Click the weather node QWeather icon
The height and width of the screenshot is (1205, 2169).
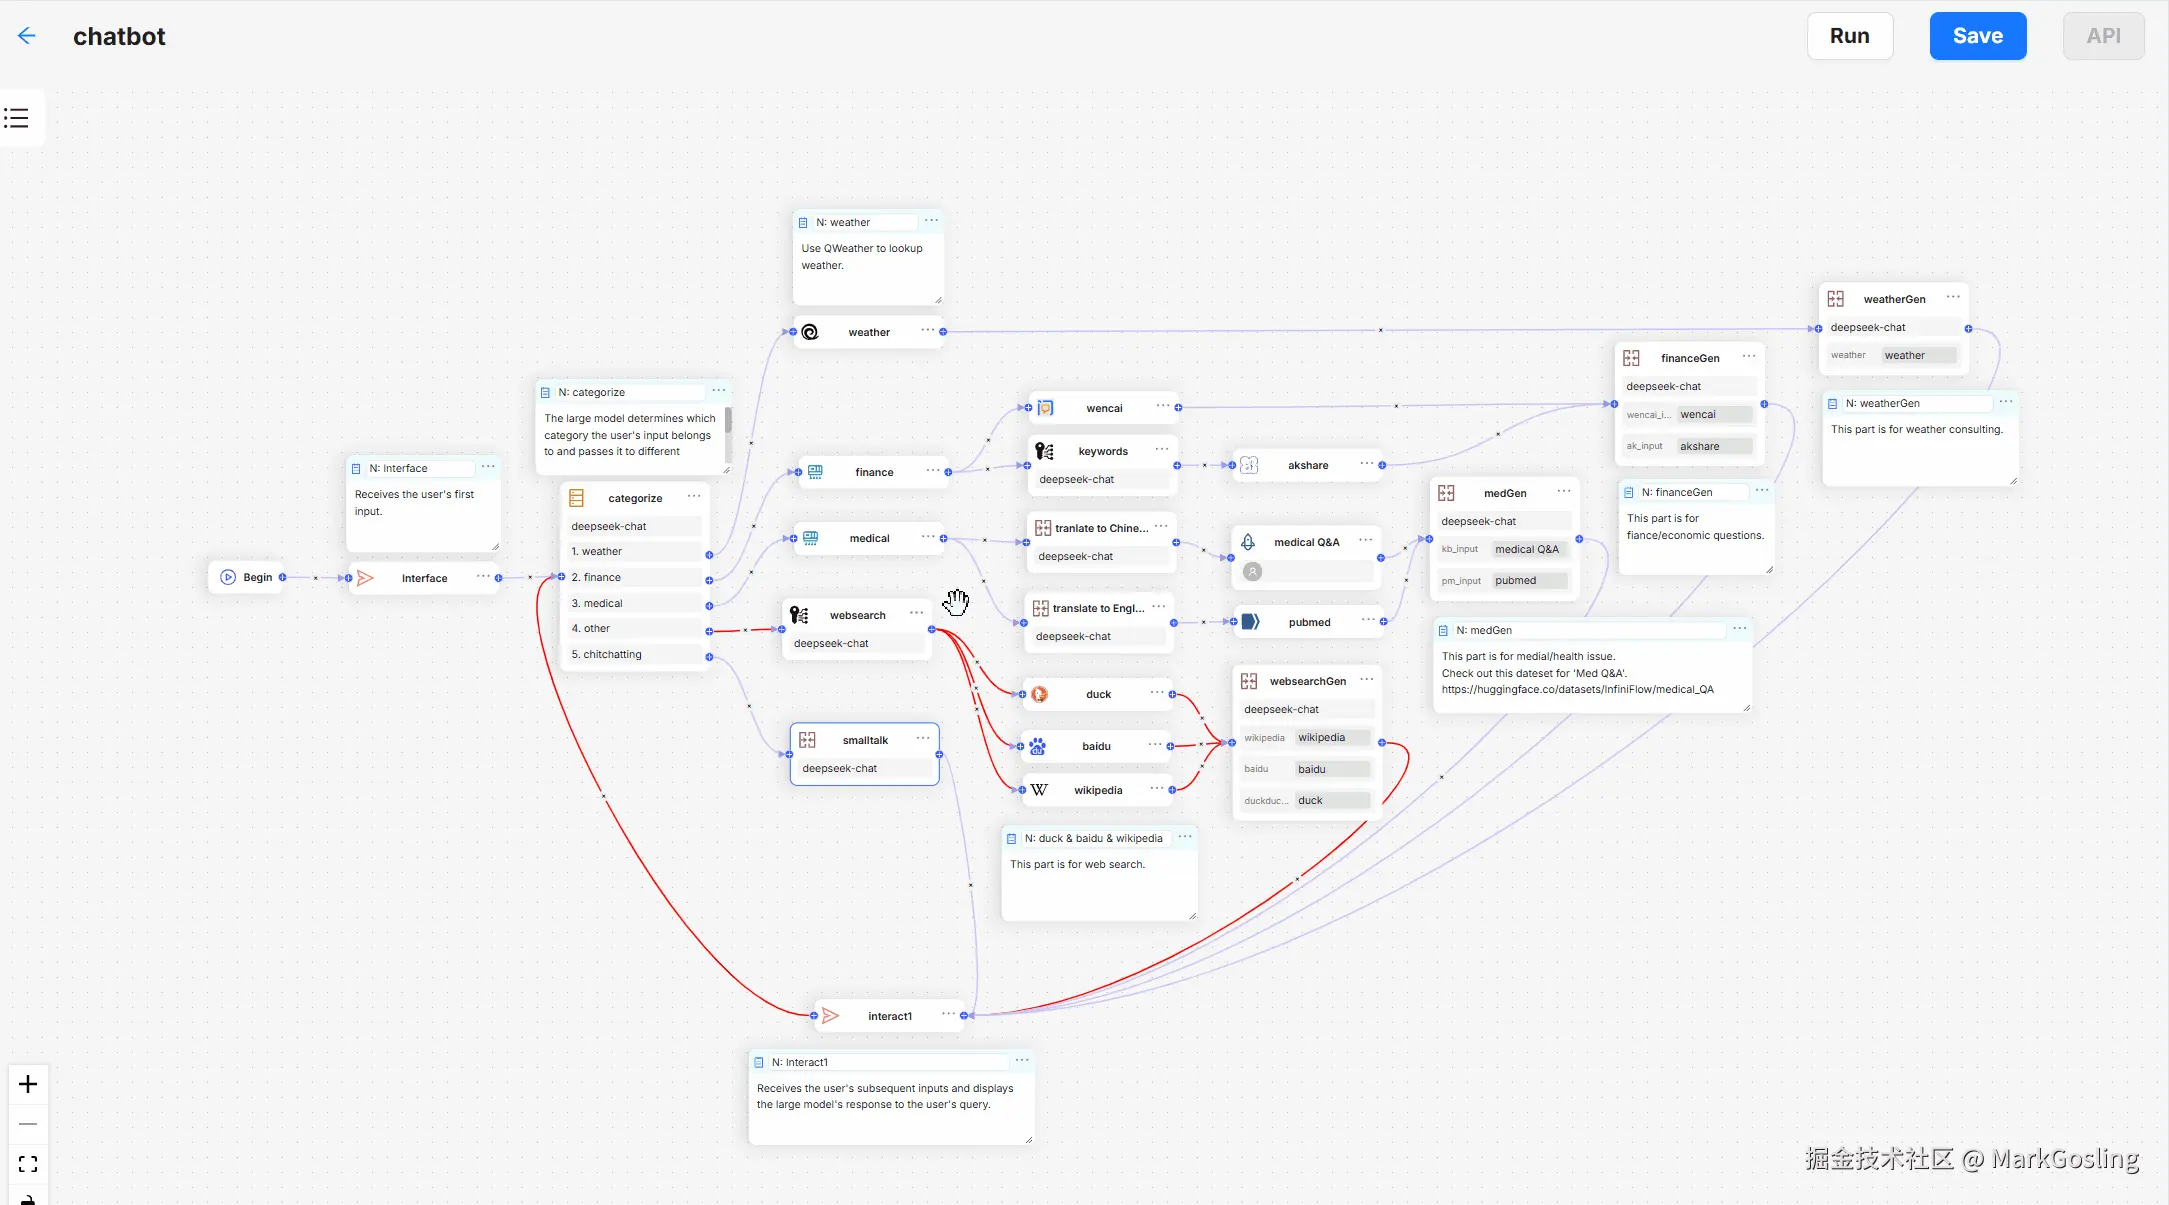tap(810, 332)
